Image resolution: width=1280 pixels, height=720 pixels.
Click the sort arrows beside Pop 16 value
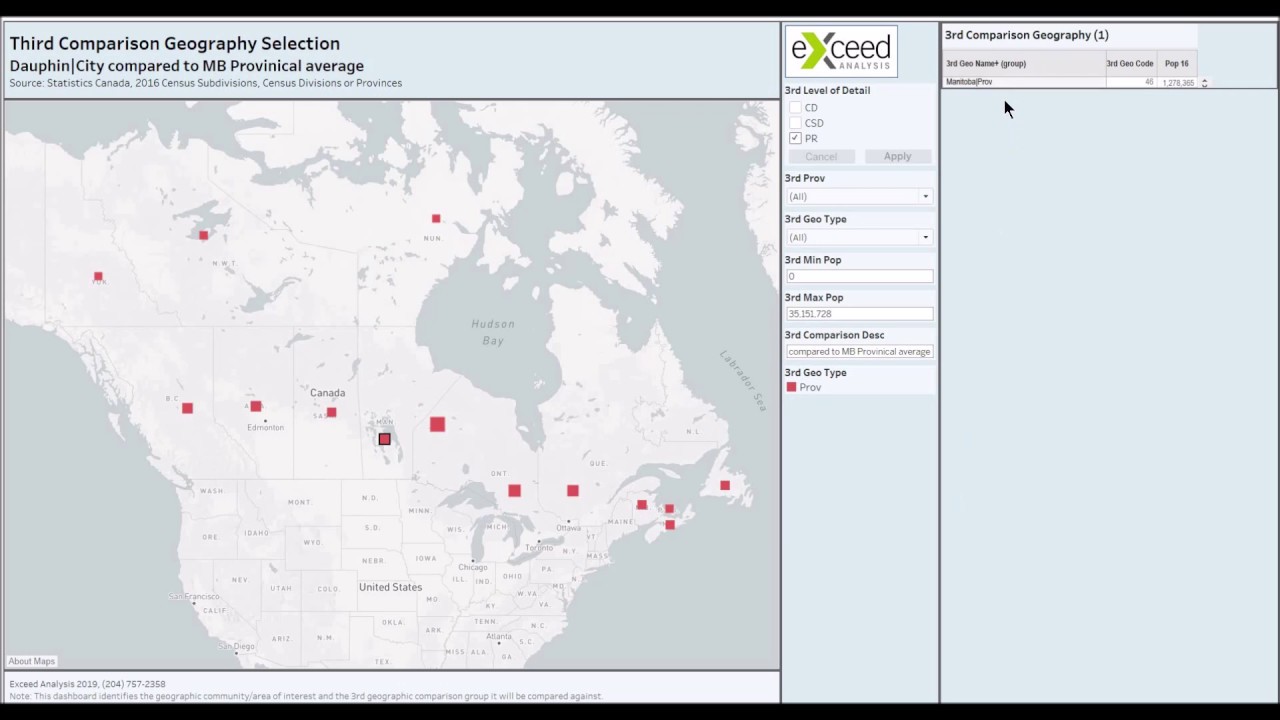(x=1204, y=83)
